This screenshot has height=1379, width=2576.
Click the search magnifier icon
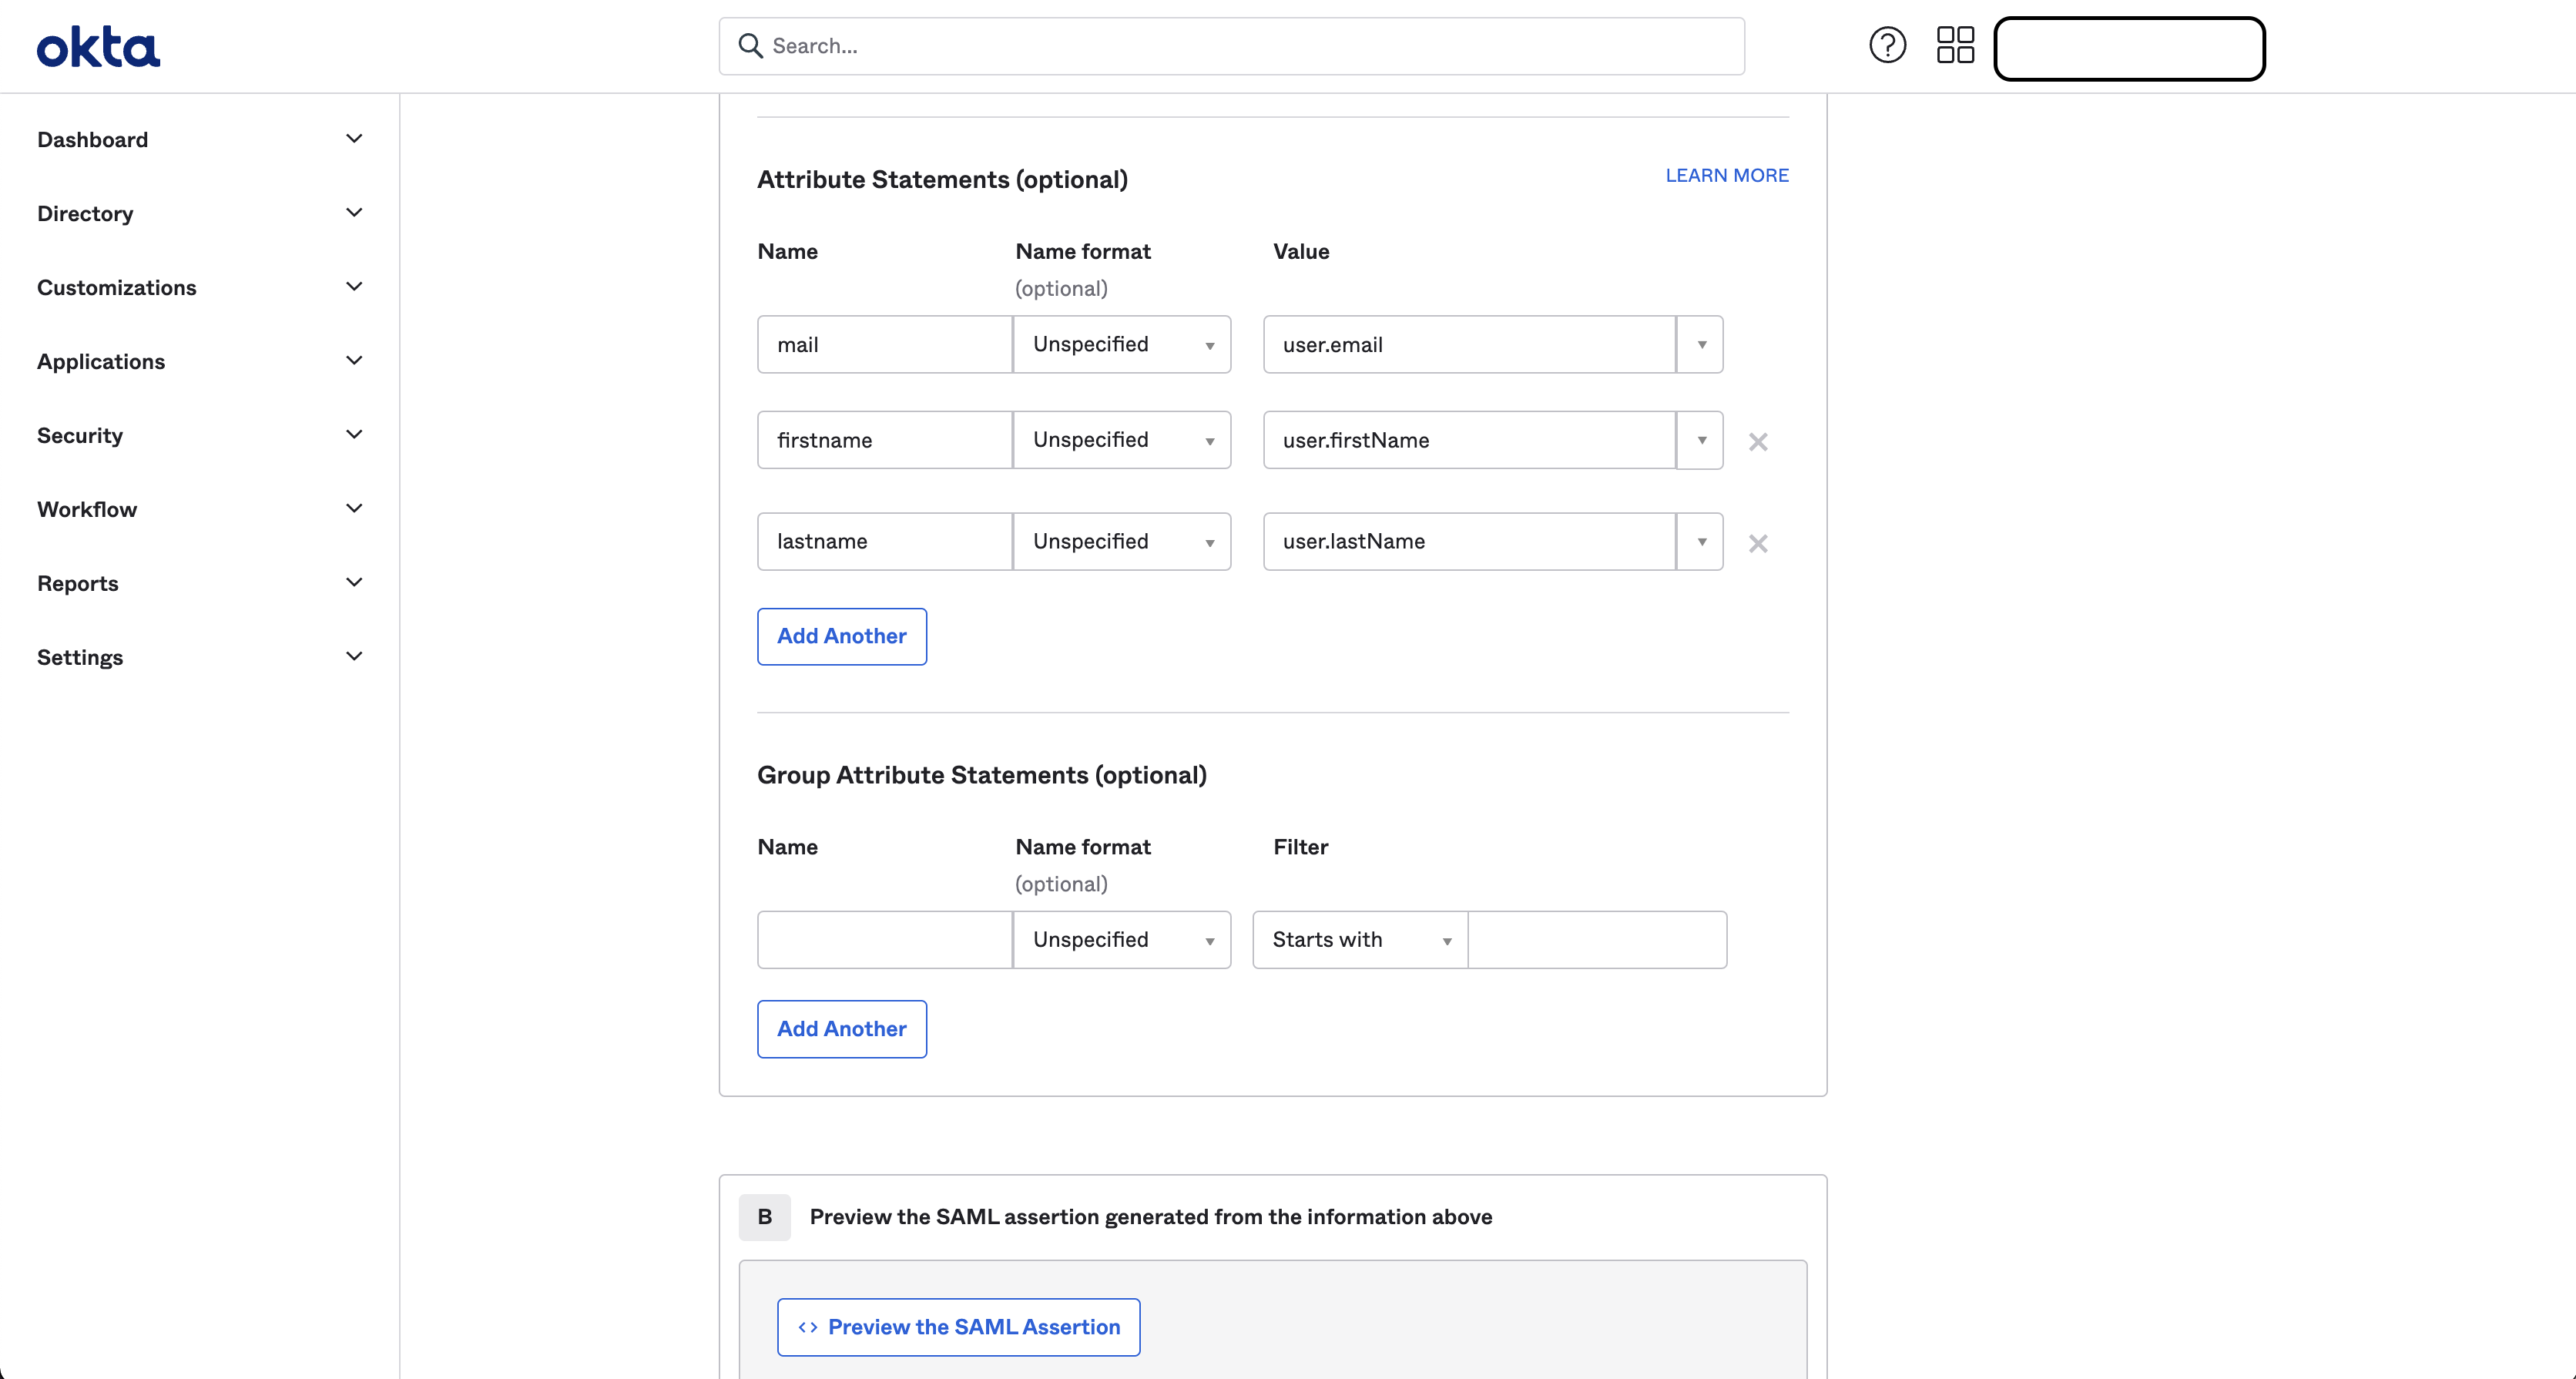coord(750,45)
